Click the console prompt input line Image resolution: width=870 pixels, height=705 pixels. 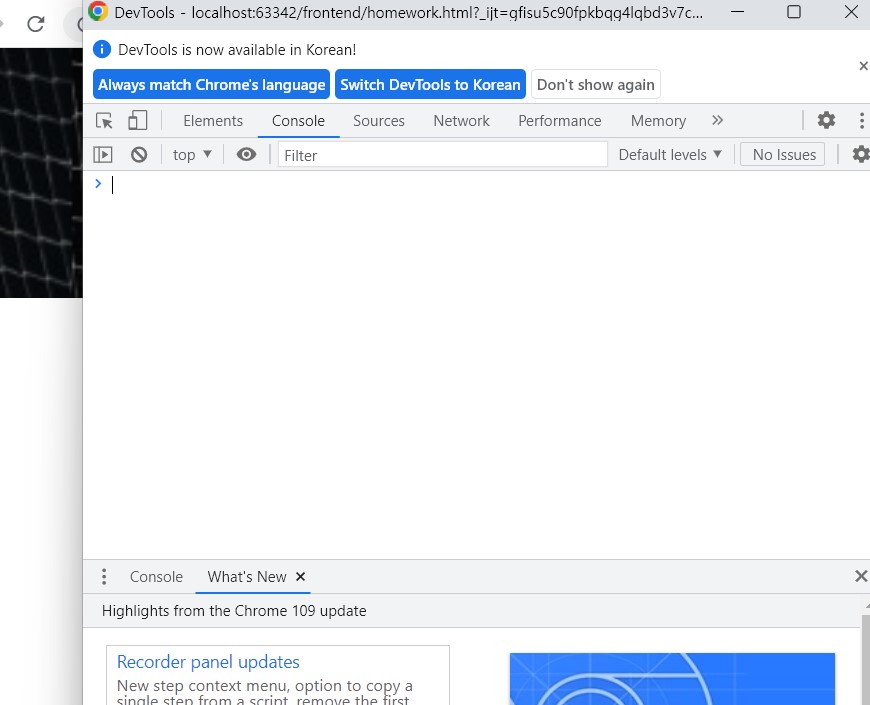[477, 184]
